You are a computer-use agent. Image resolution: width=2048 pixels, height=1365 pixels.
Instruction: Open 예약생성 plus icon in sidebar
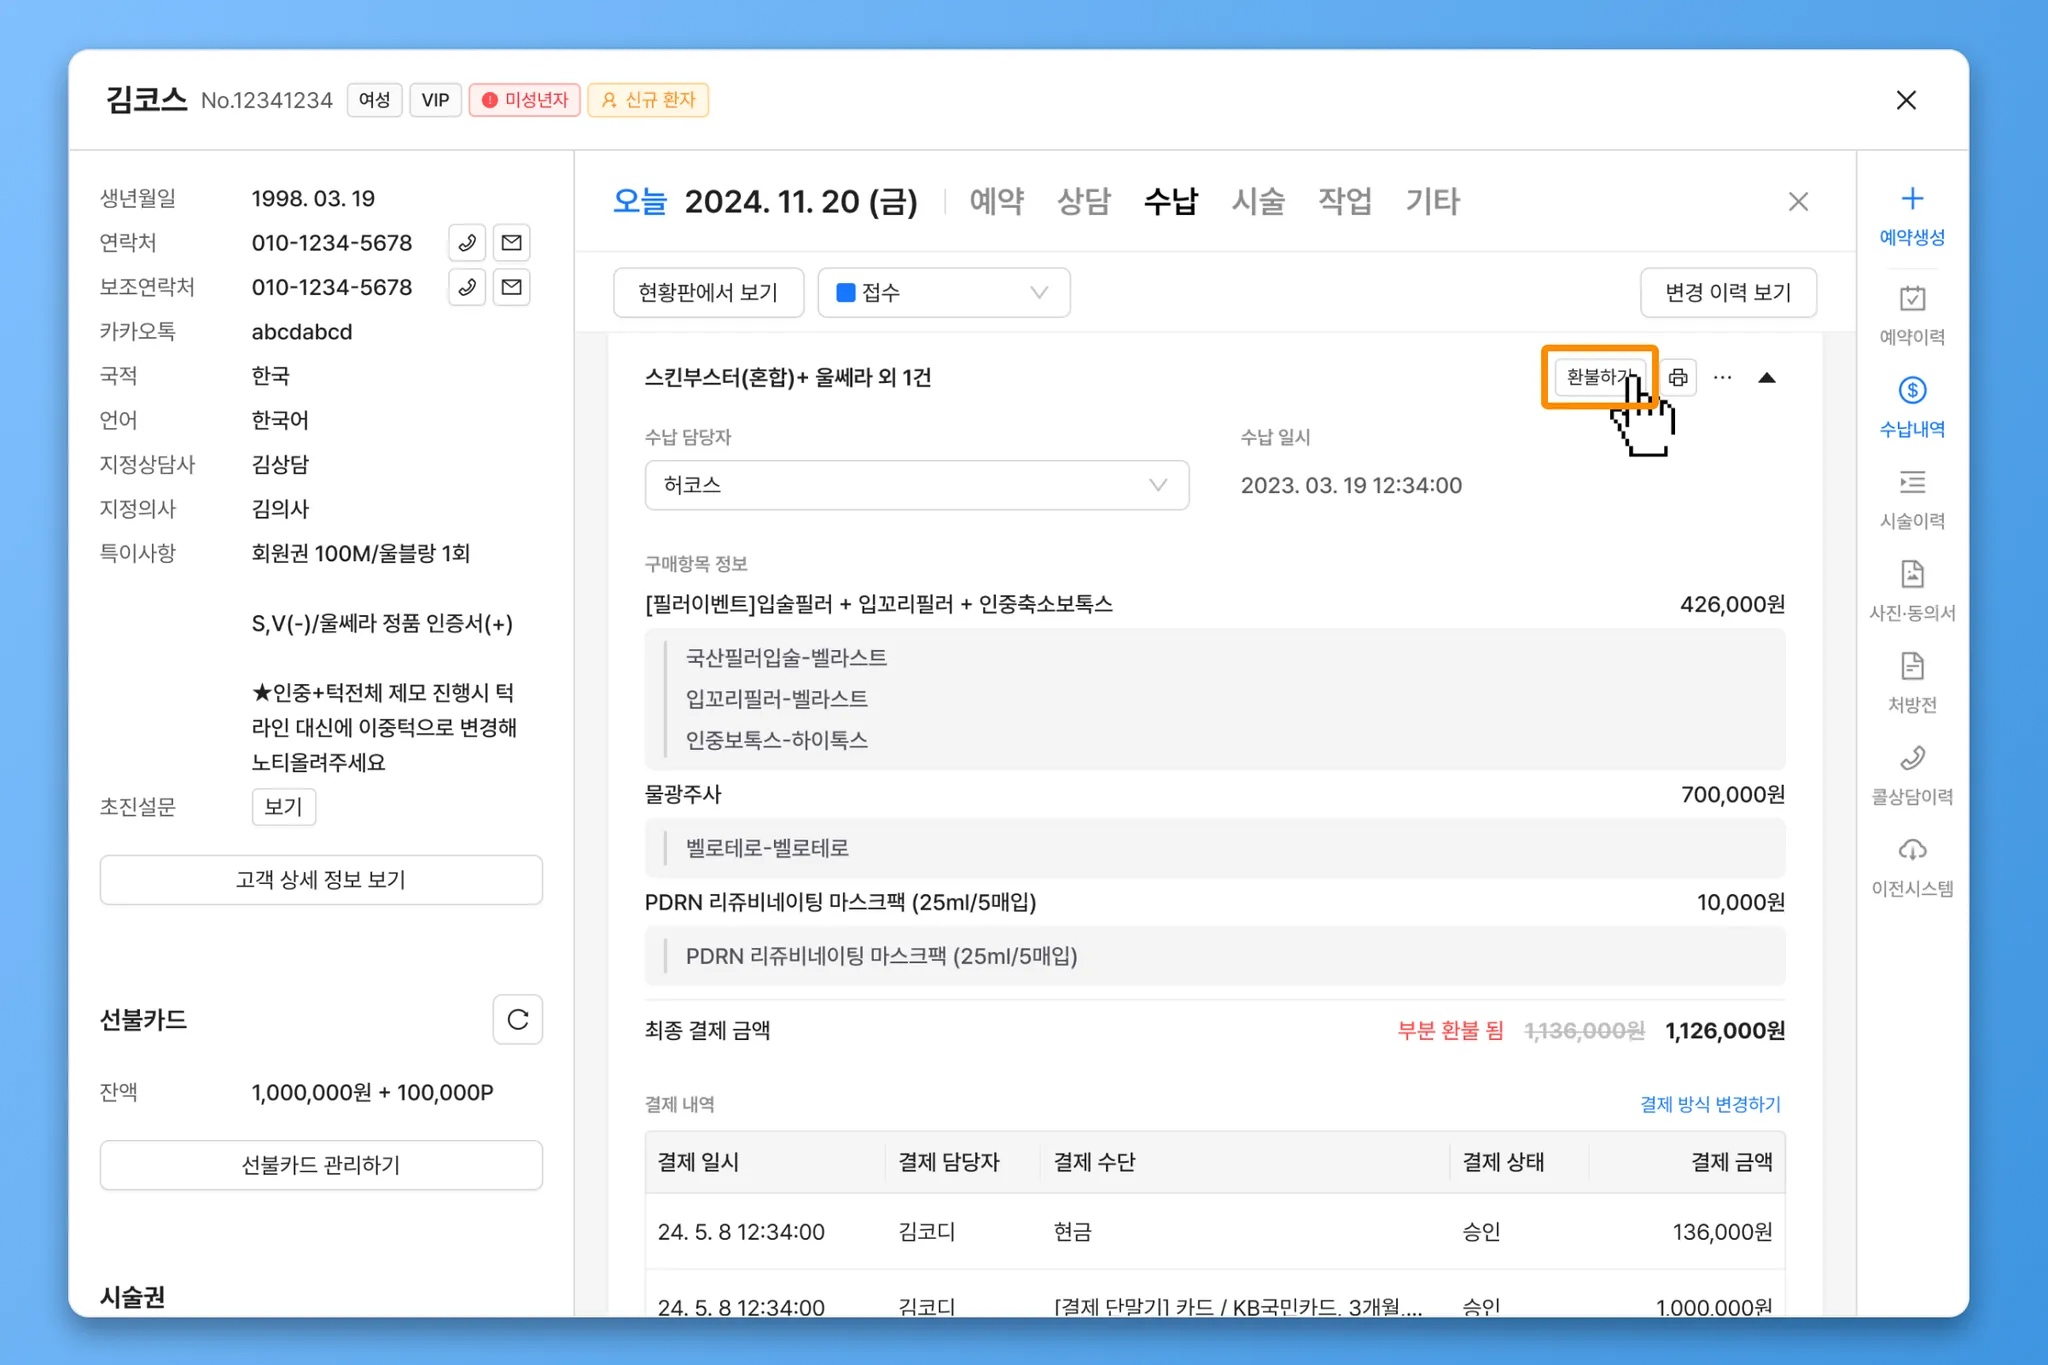[x=1911, y=199]
